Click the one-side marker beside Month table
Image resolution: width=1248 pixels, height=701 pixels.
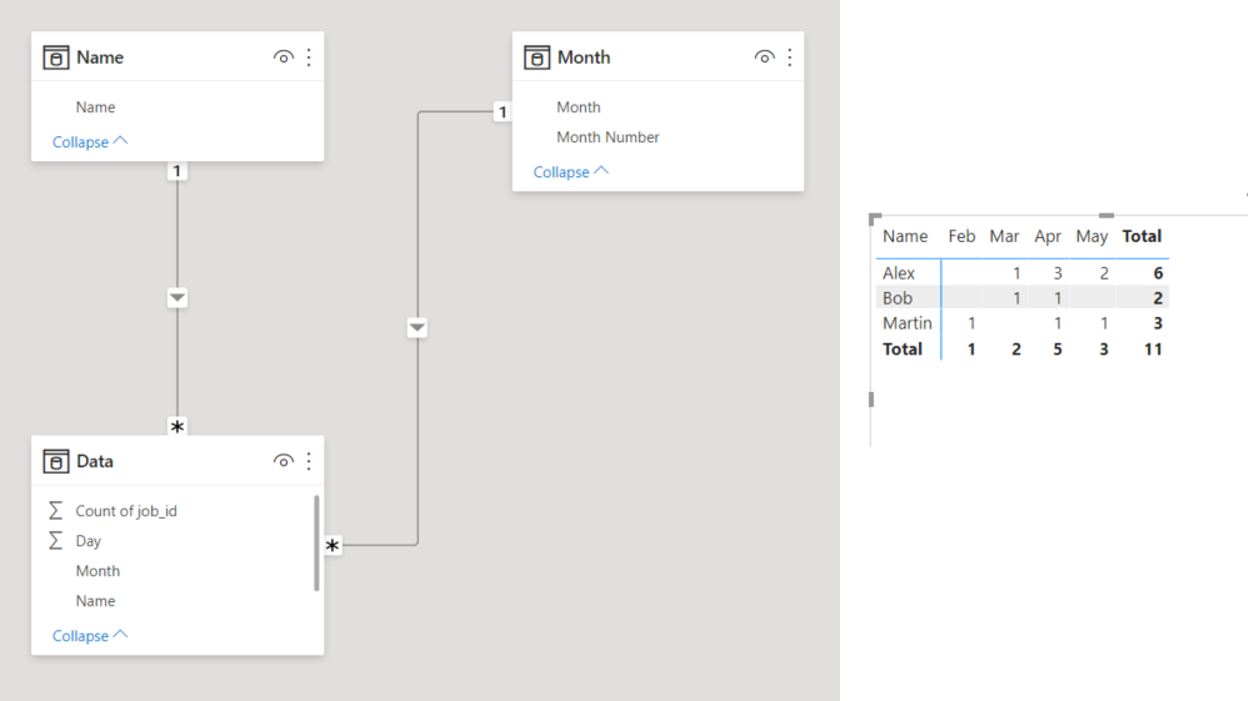(x=502, y=112)
